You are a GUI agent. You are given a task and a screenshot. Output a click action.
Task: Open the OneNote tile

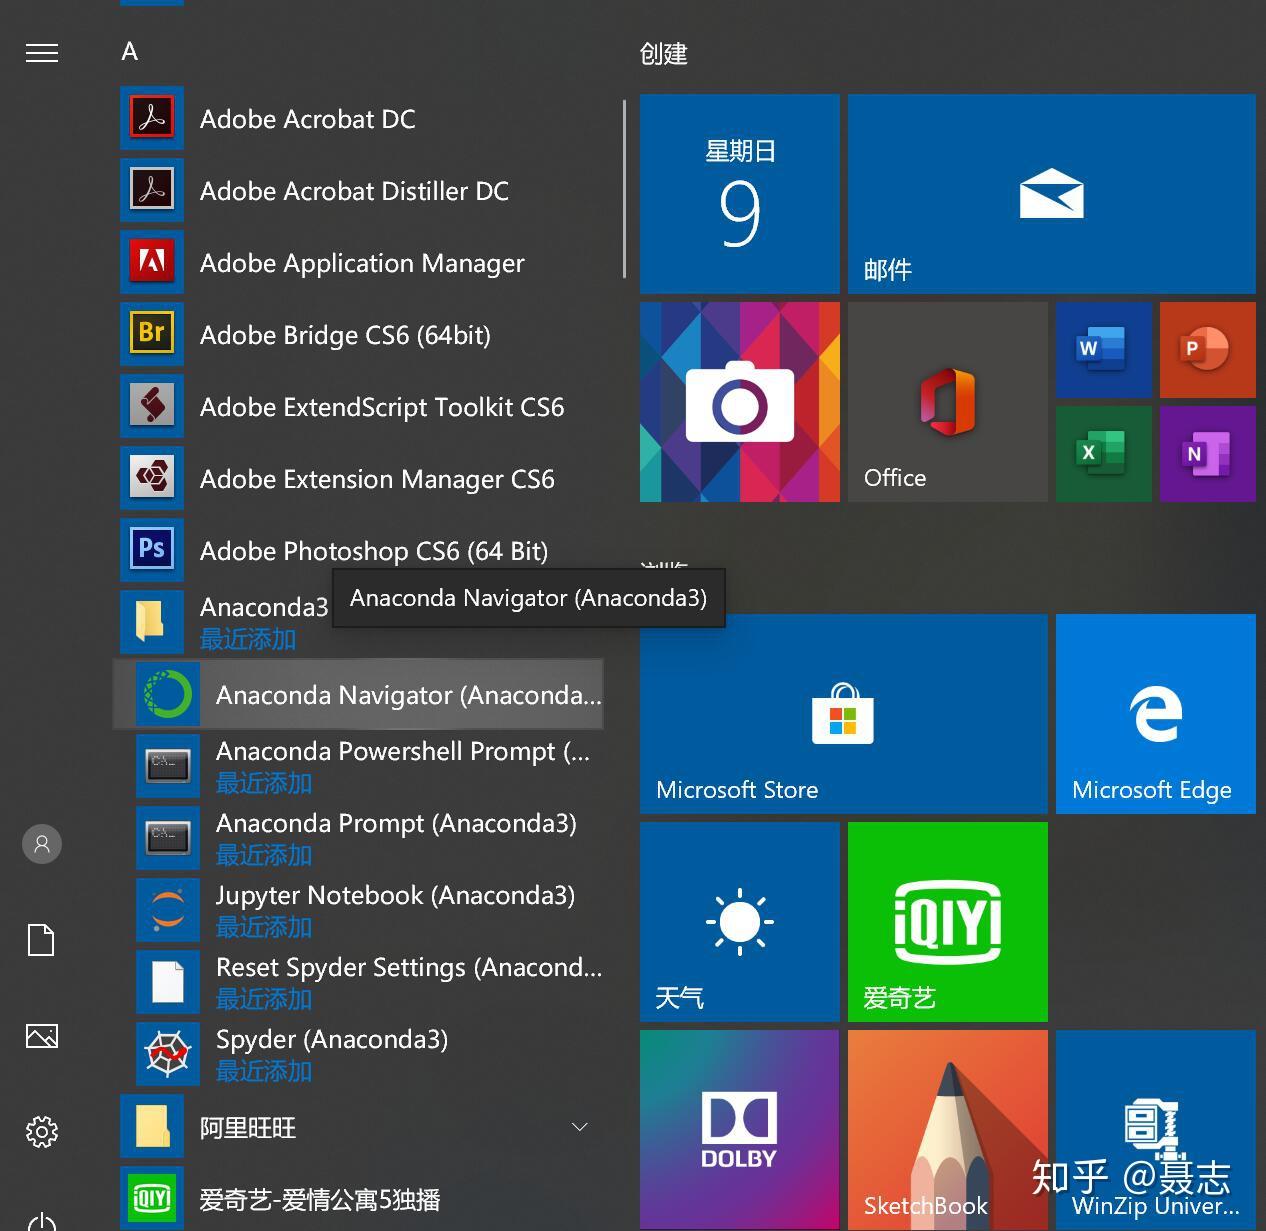tap(1208, 454)
